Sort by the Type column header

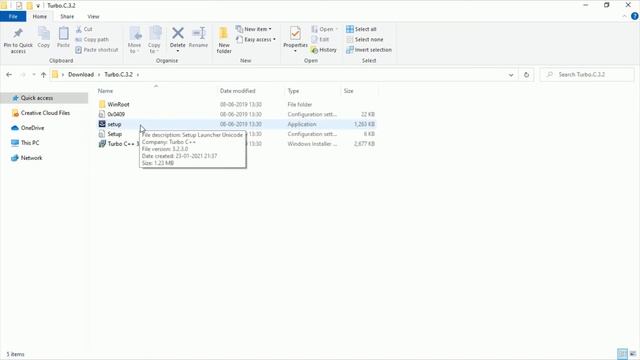coord(293,91)
